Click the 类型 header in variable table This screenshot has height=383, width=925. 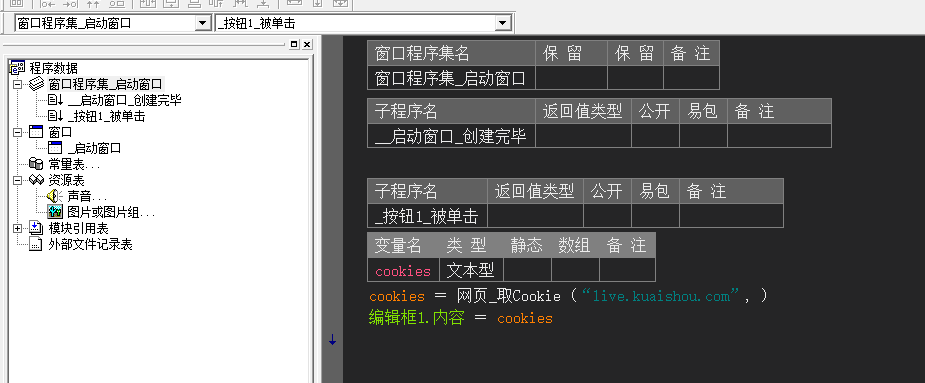[x=471, y=245]
